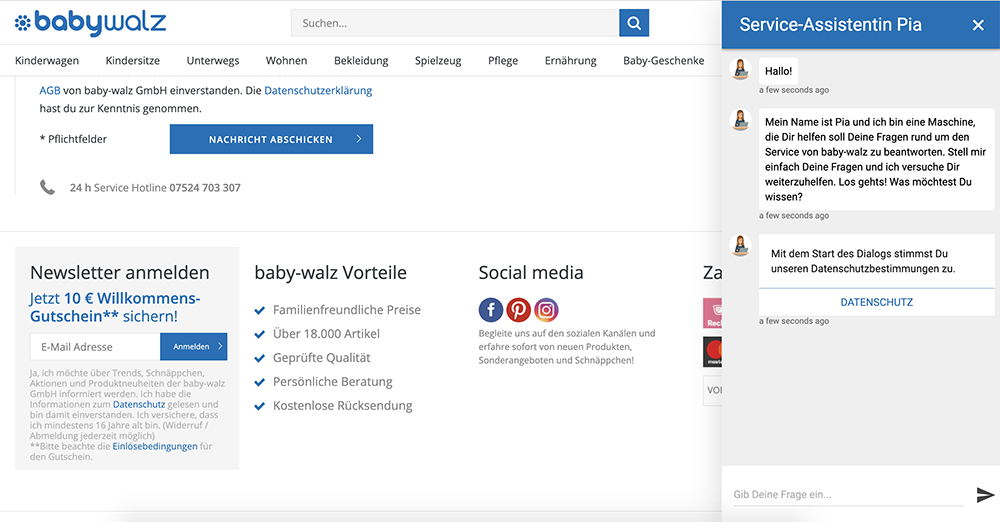Click the Hallo! chat bubble
Screen dimensions: 1000x522
click(779, 71)
